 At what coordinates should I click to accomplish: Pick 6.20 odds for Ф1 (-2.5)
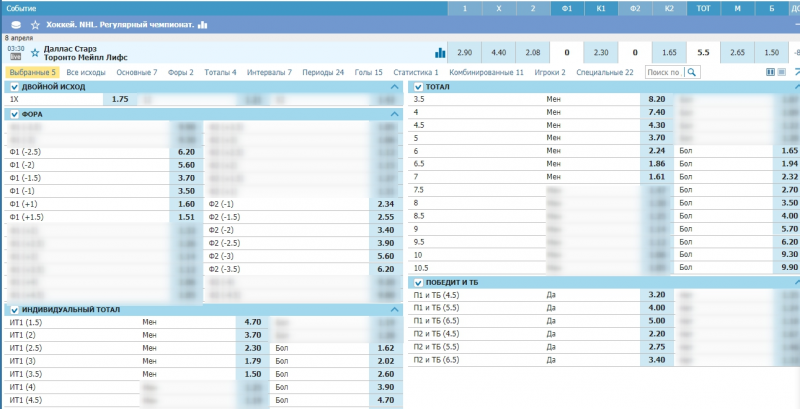coord(185,152)
